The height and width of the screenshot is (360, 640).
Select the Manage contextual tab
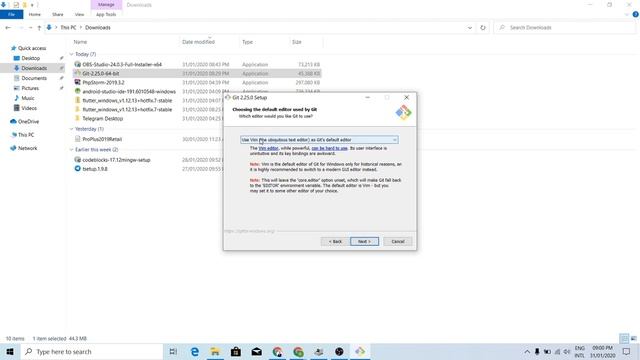point(106,4)
